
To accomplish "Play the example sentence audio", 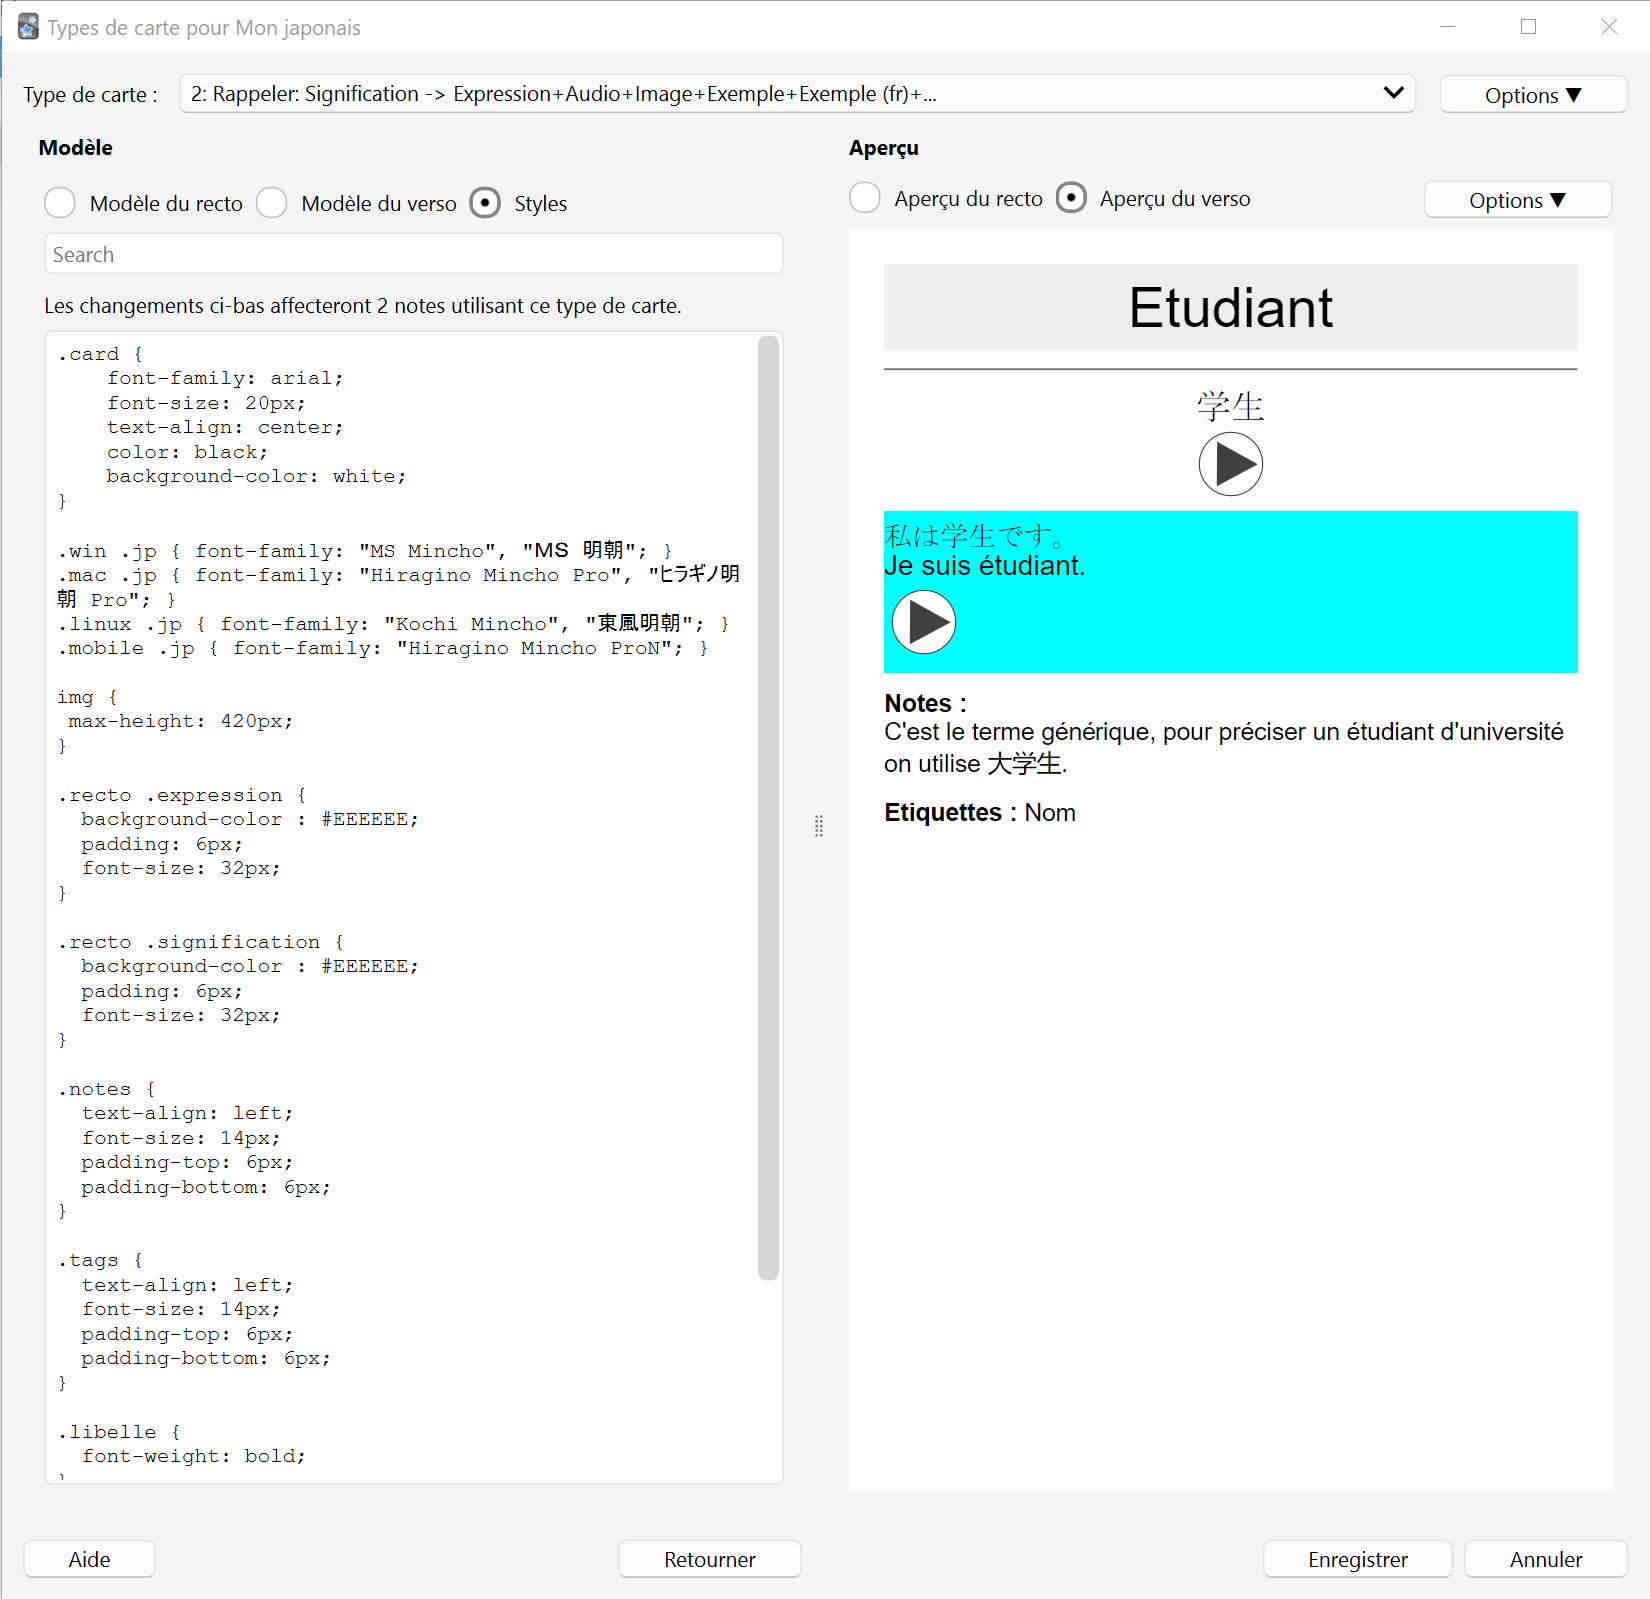I will coord(923,622).
